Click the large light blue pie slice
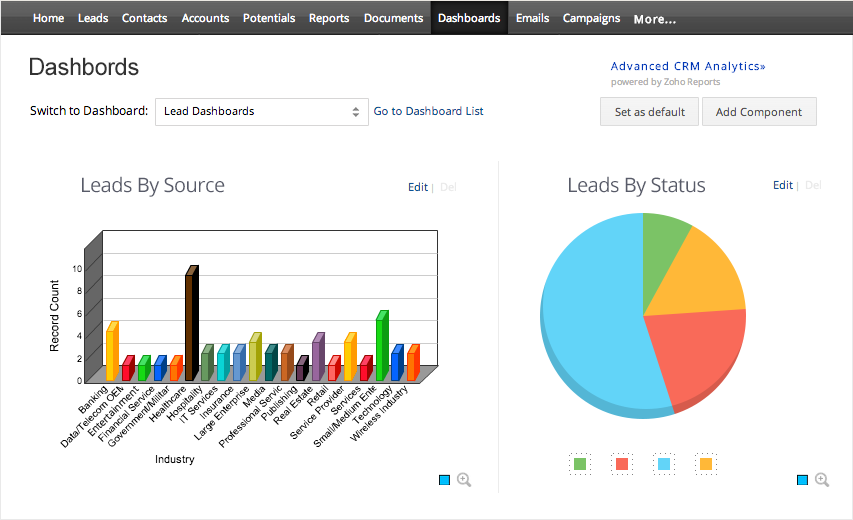853x520 pixels. 590,310
